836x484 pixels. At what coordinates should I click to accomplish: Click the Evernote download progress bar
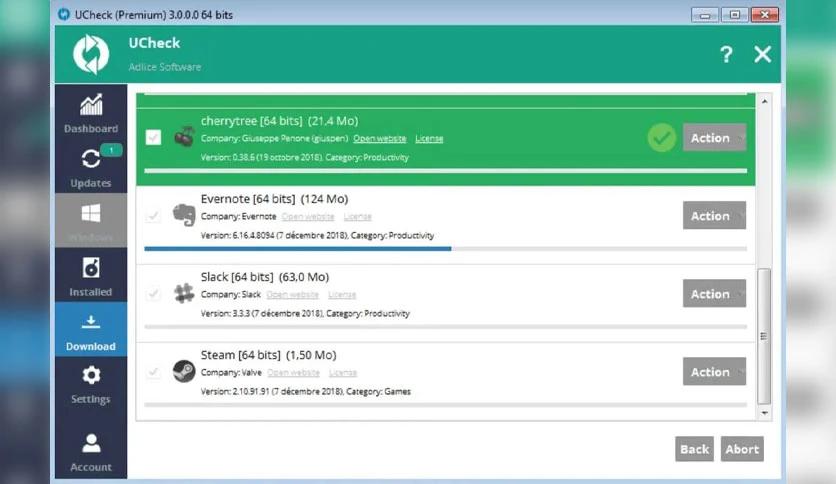(446, 248)
